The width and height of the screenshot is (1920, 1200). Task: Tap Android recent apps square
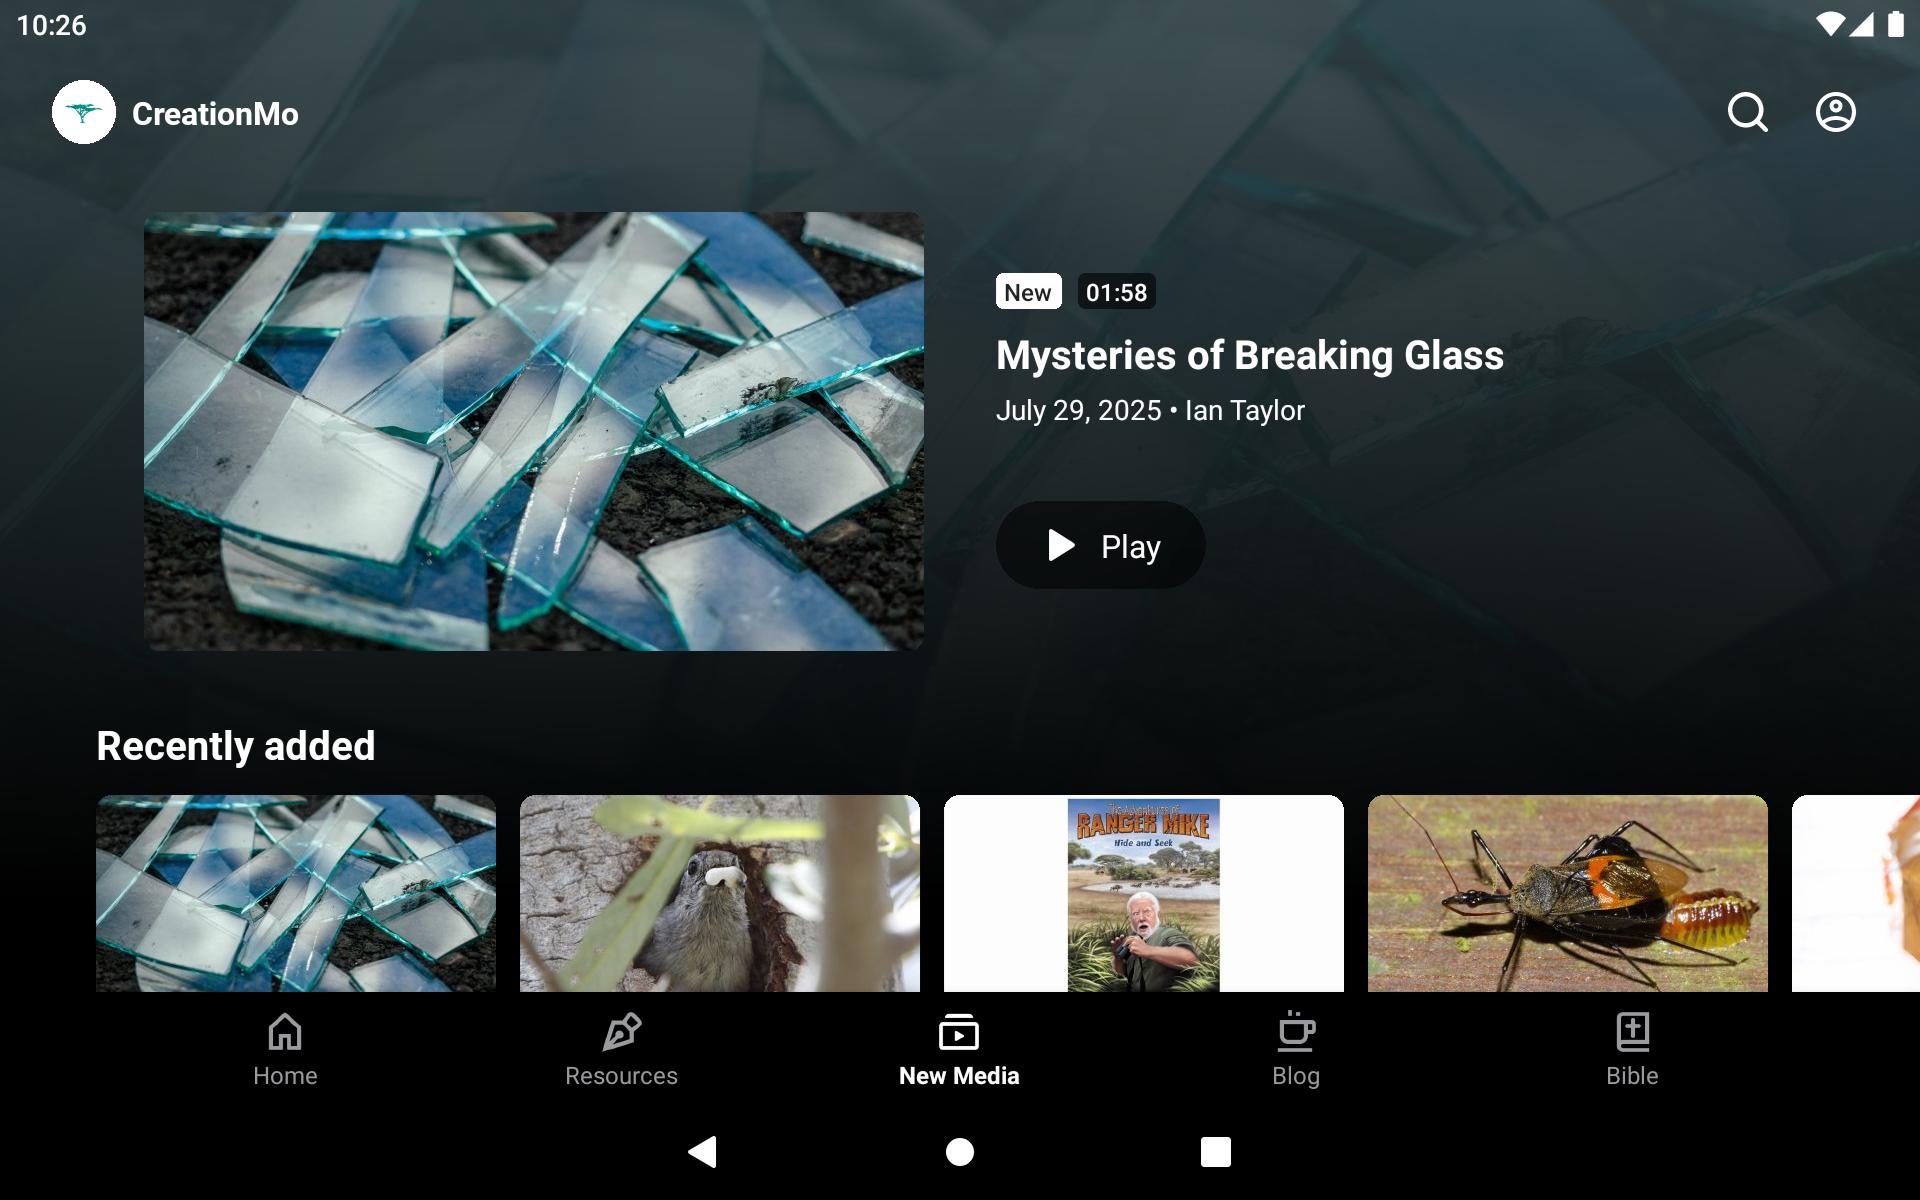(1216, 1152)
